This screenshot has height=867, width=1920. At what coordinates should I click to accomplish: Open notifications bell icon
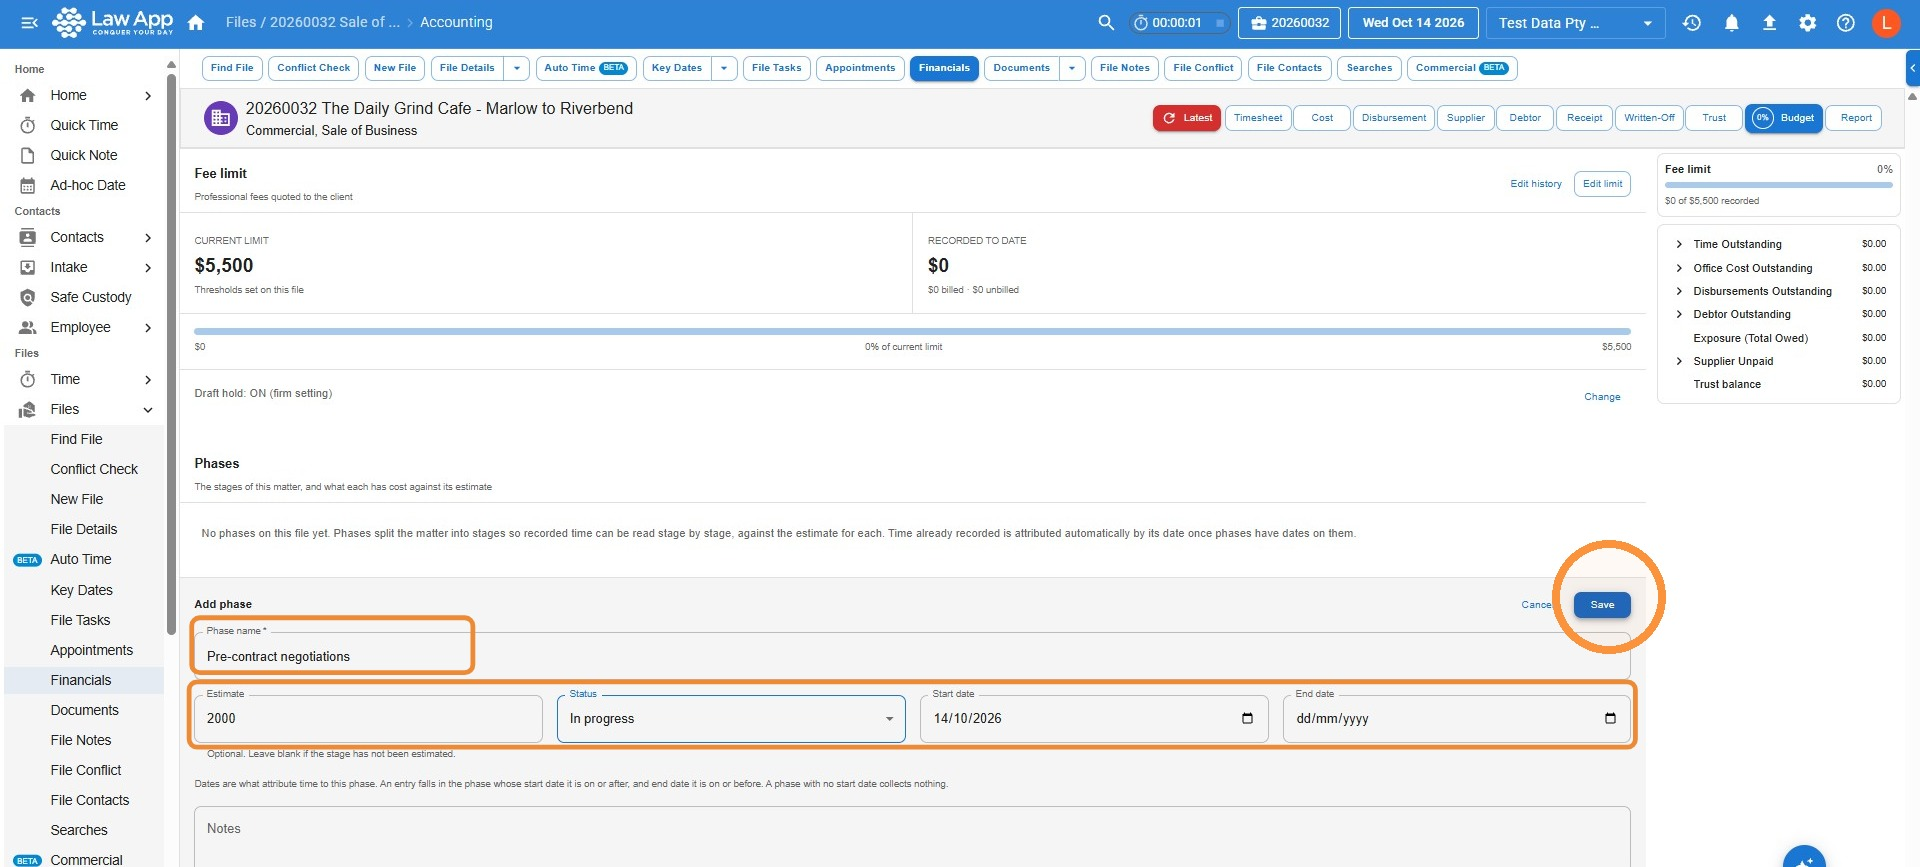pyautogui.click(x=1731, y=22)
